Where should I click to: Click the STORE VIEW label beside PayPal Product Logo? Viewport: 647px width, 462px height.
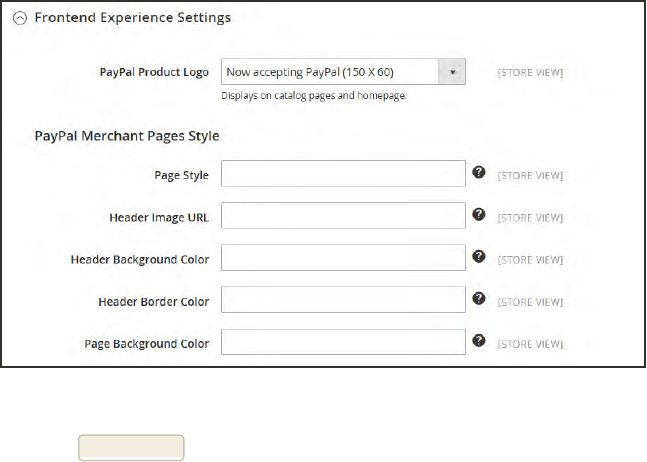pyautogui.click(x=530, y=73)
